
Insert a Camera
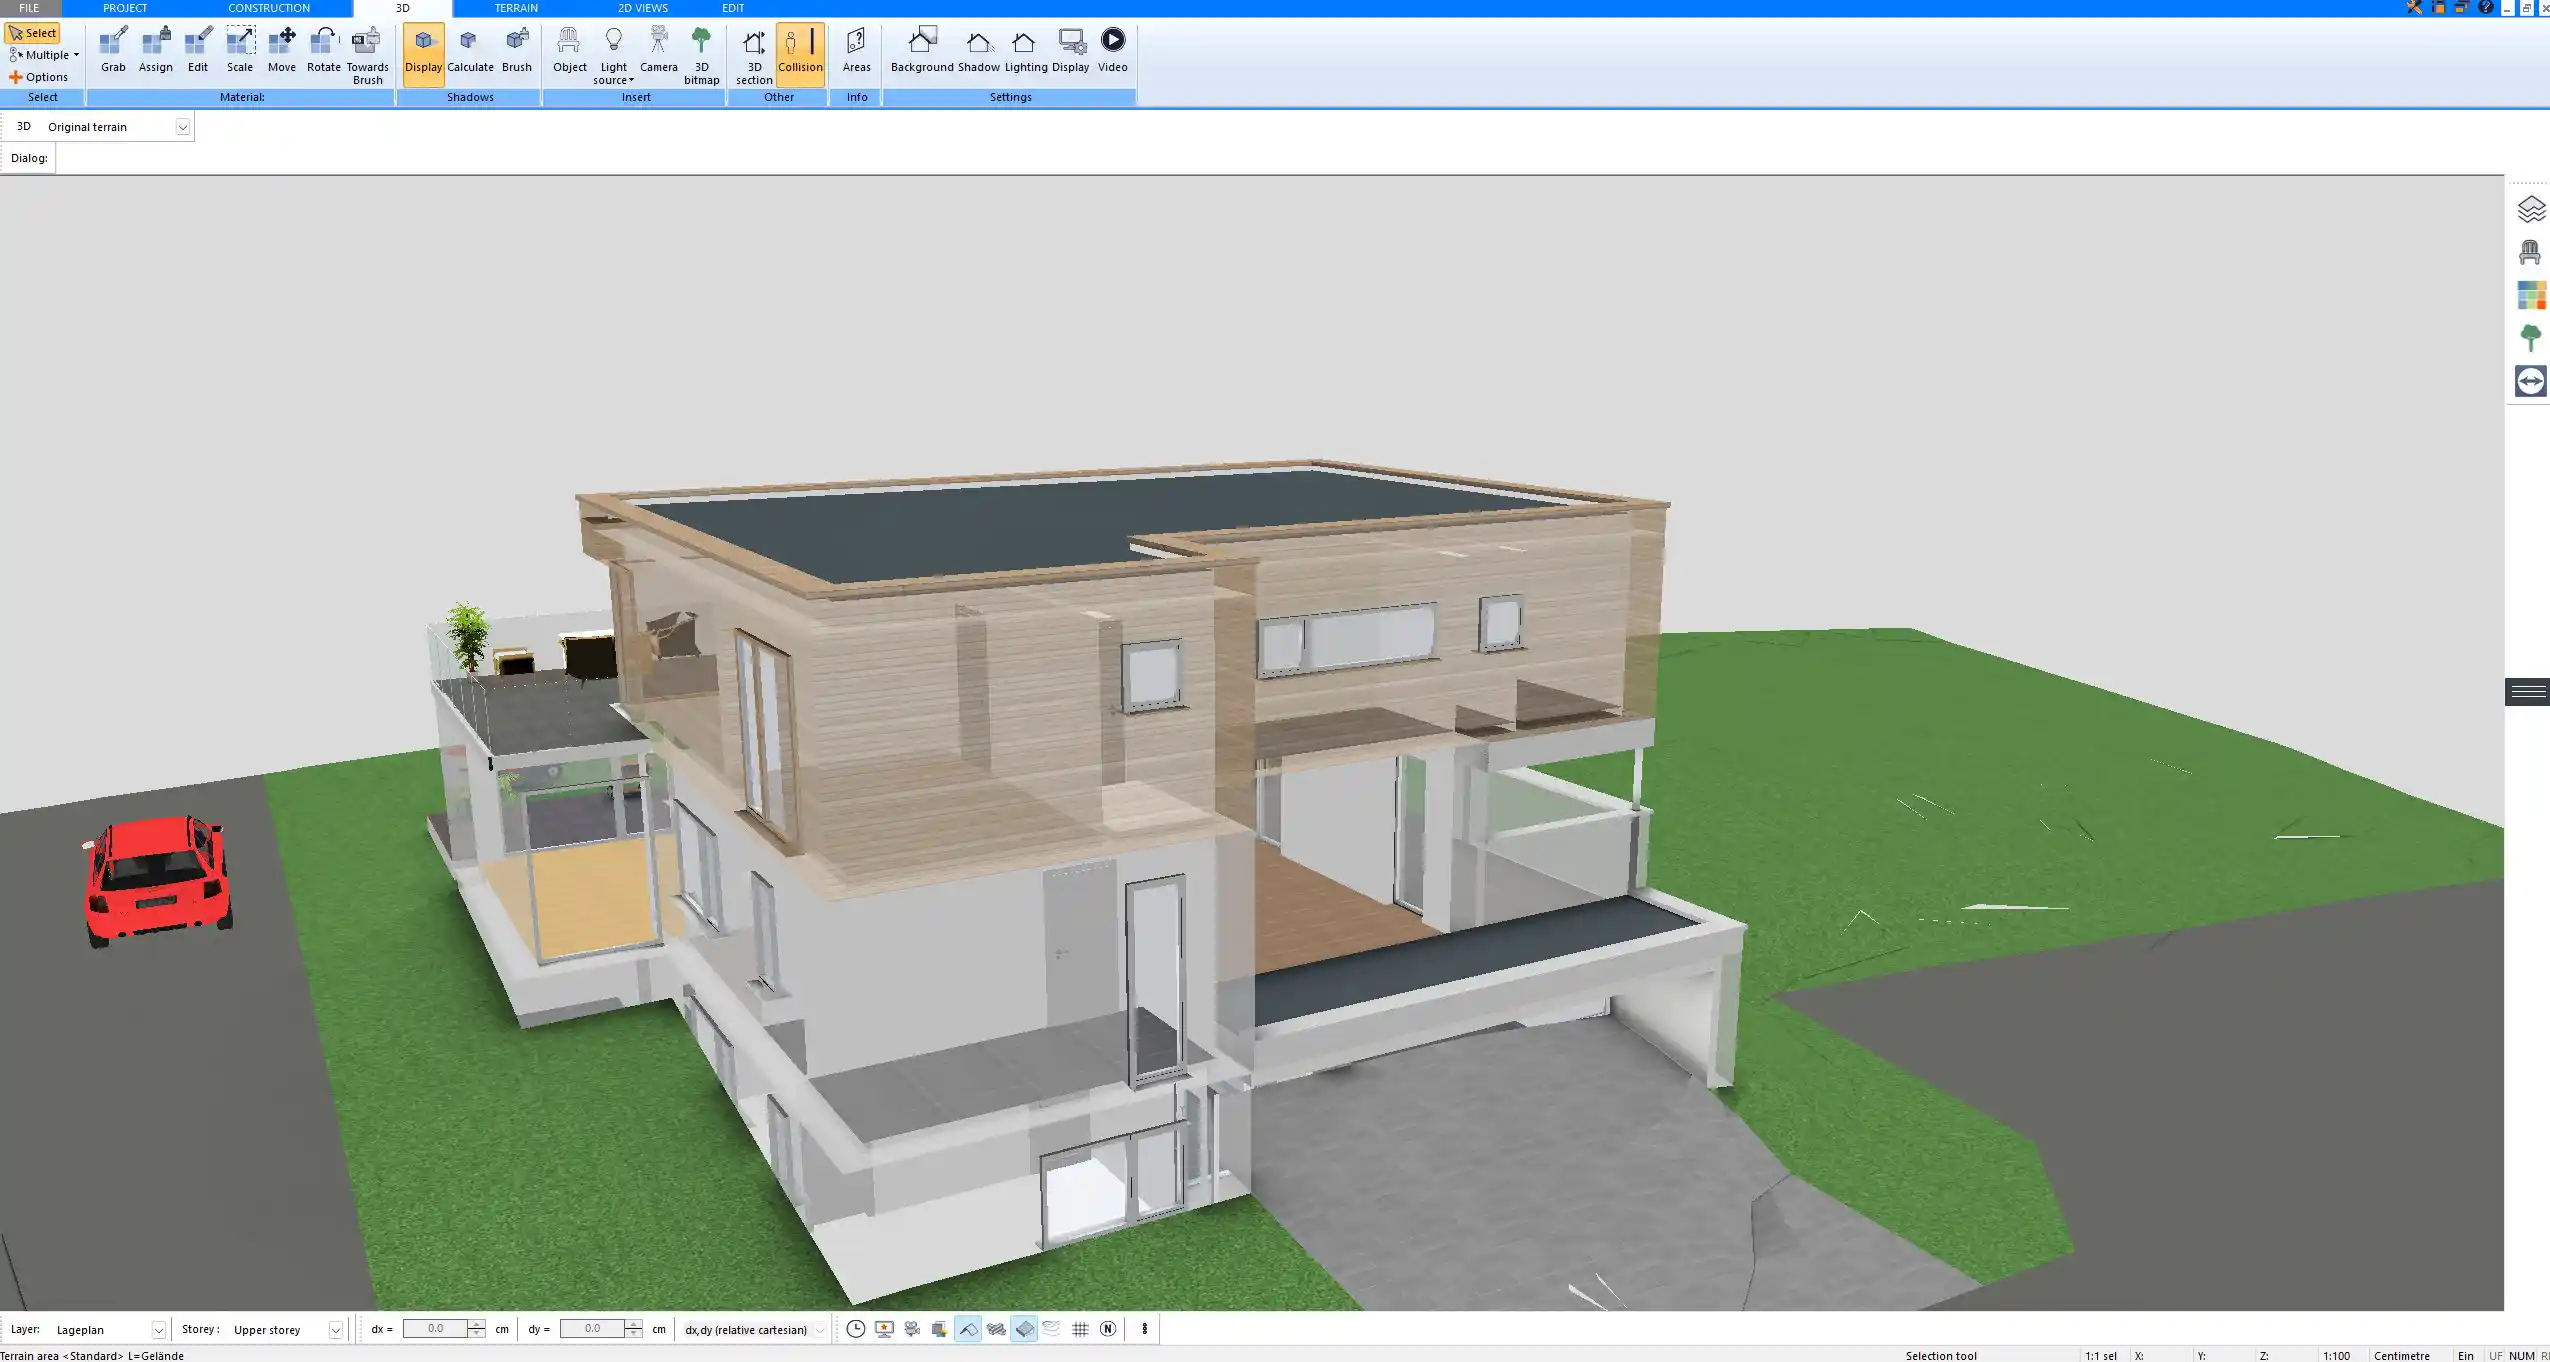(x=659, y=50)
